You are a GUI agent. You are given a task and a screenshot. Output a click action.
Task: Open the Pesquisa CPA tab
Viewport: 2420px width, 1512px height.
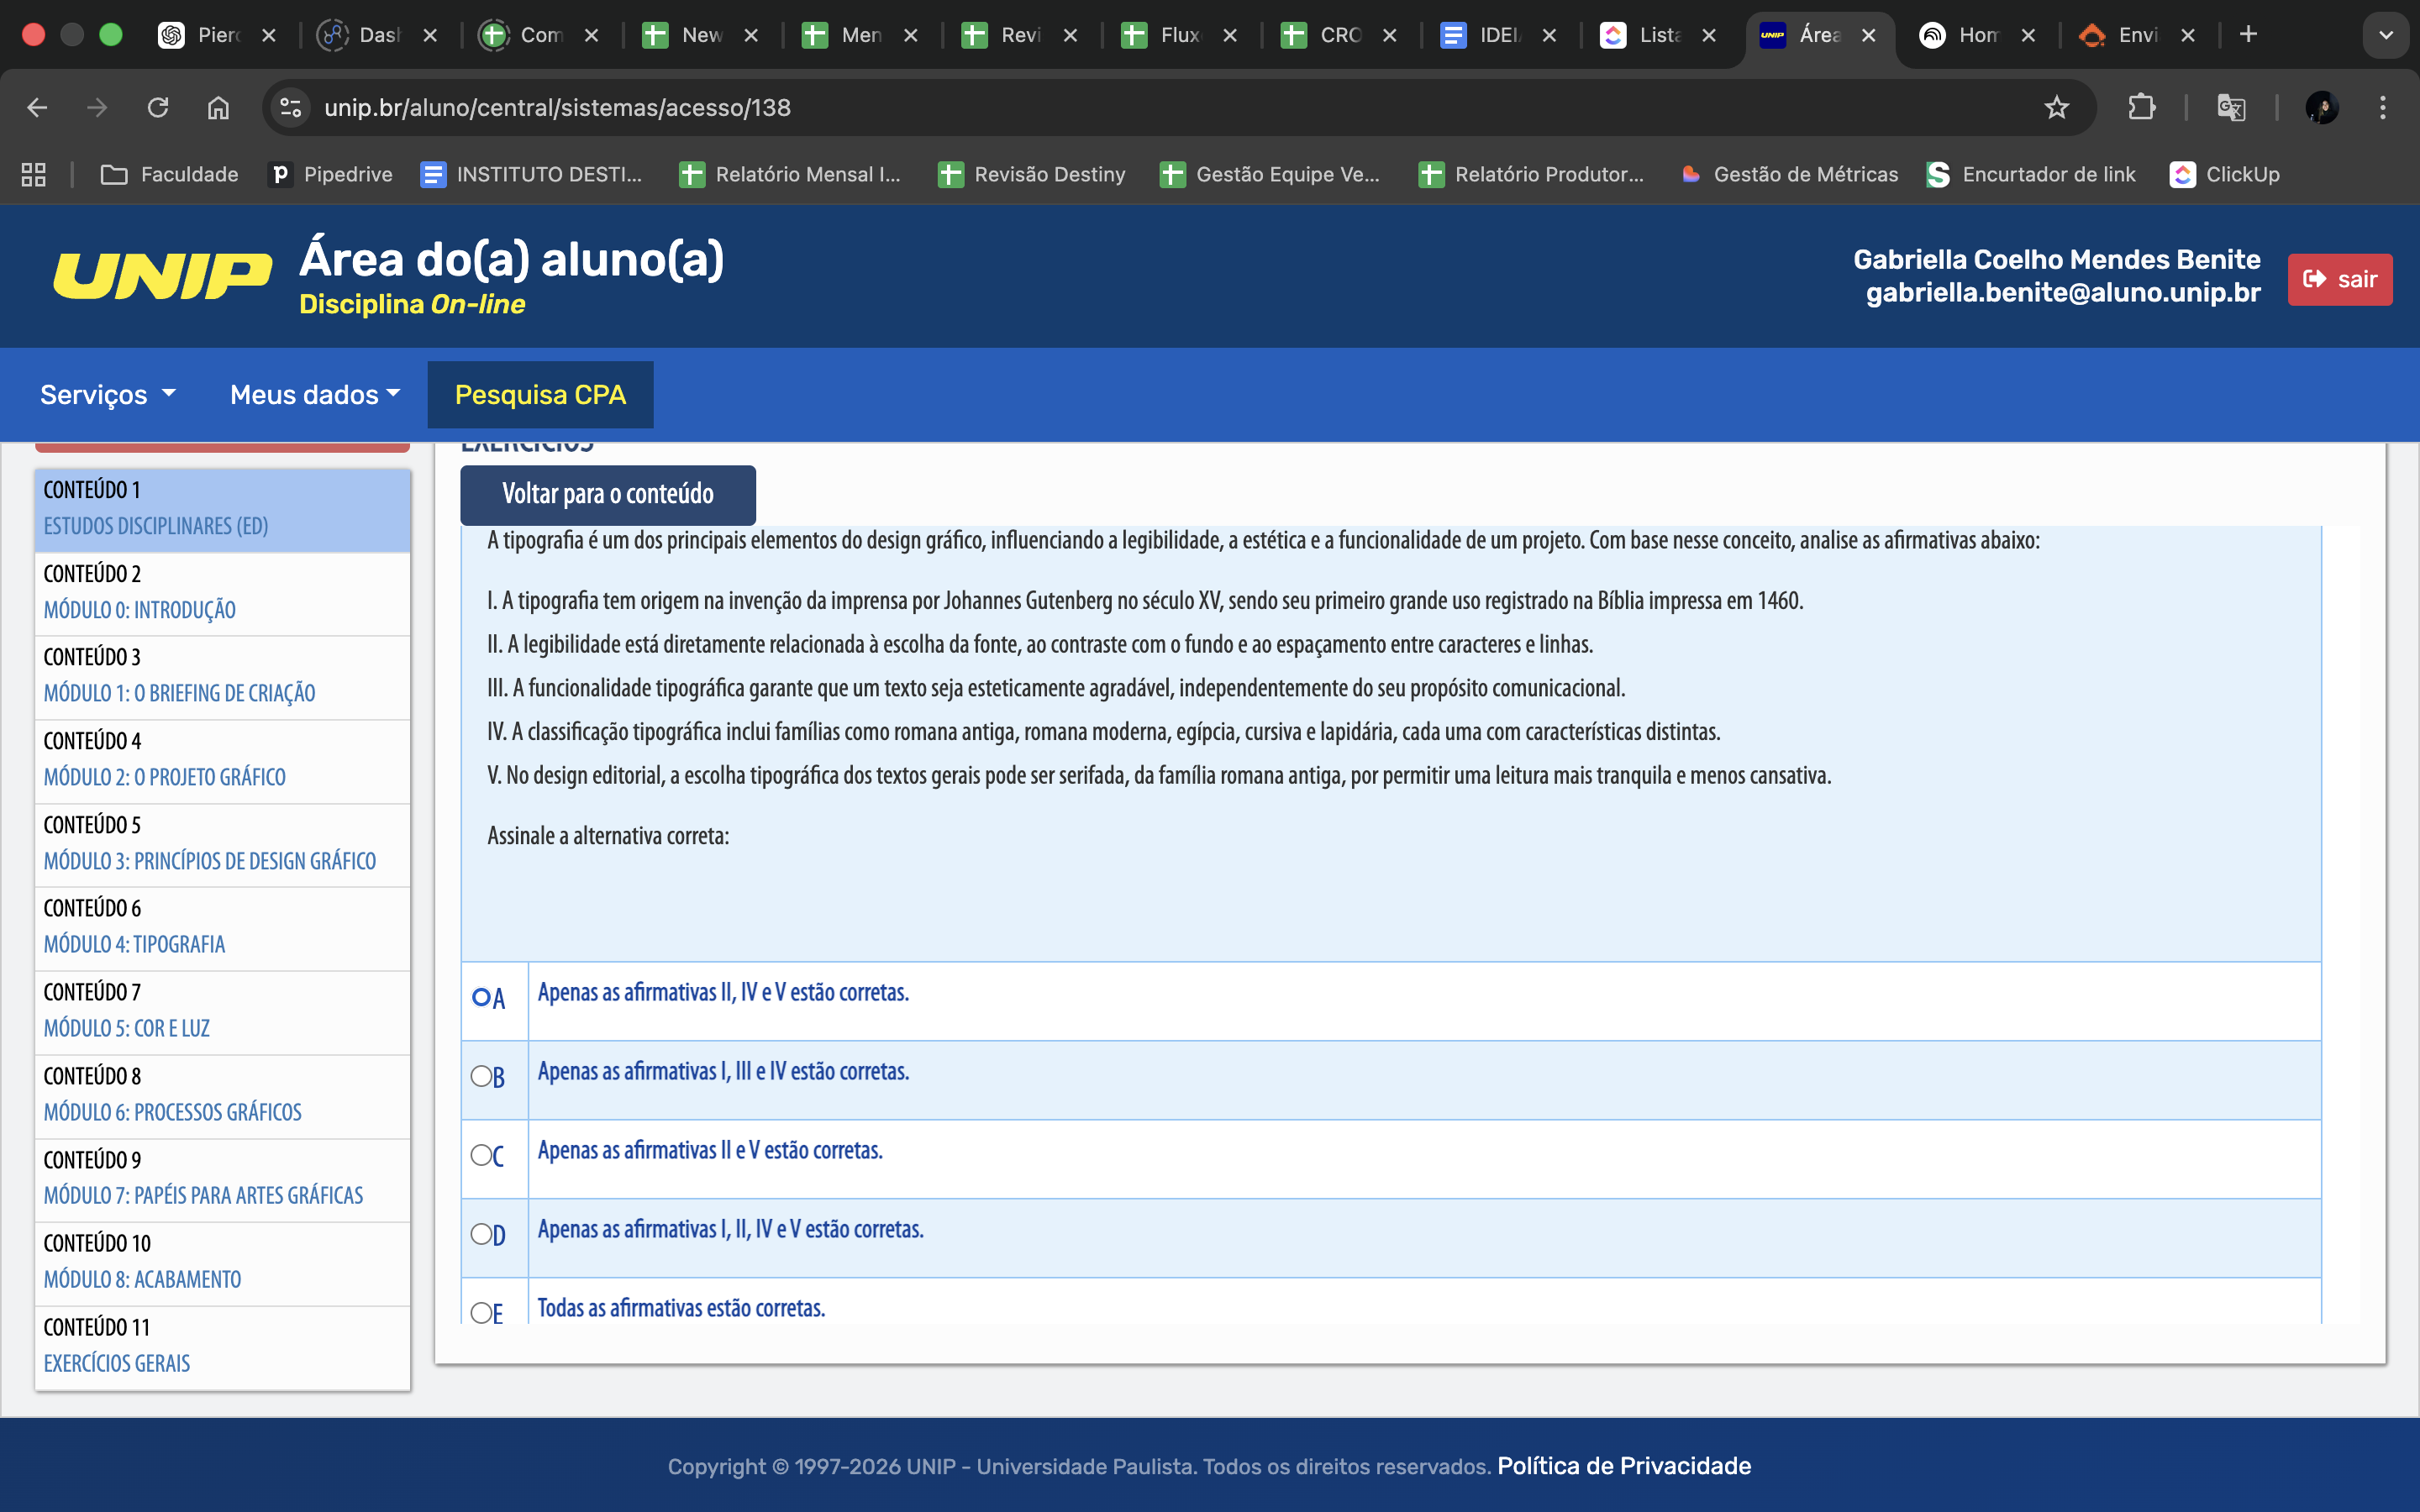click(540, 394)
